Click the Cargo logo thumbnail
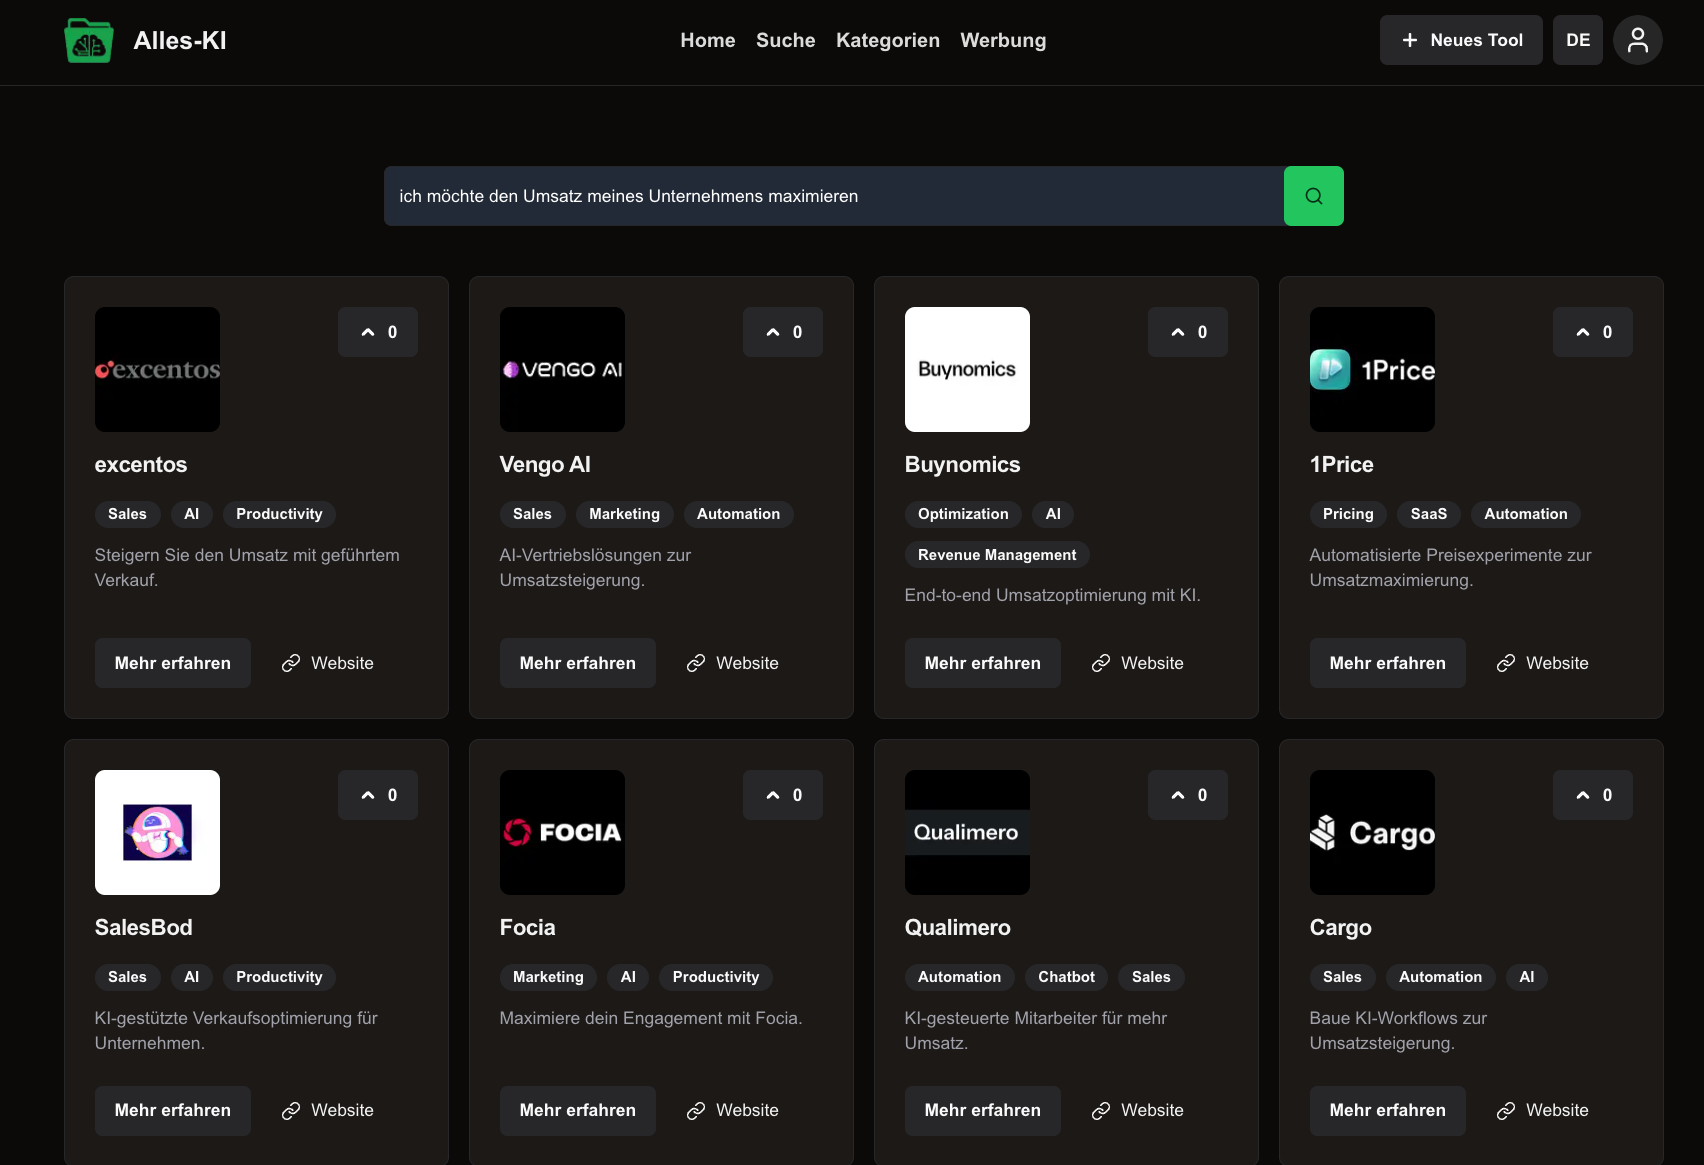The height and width of the screenshot is (1165, 1704). (x=1372, y=832)
